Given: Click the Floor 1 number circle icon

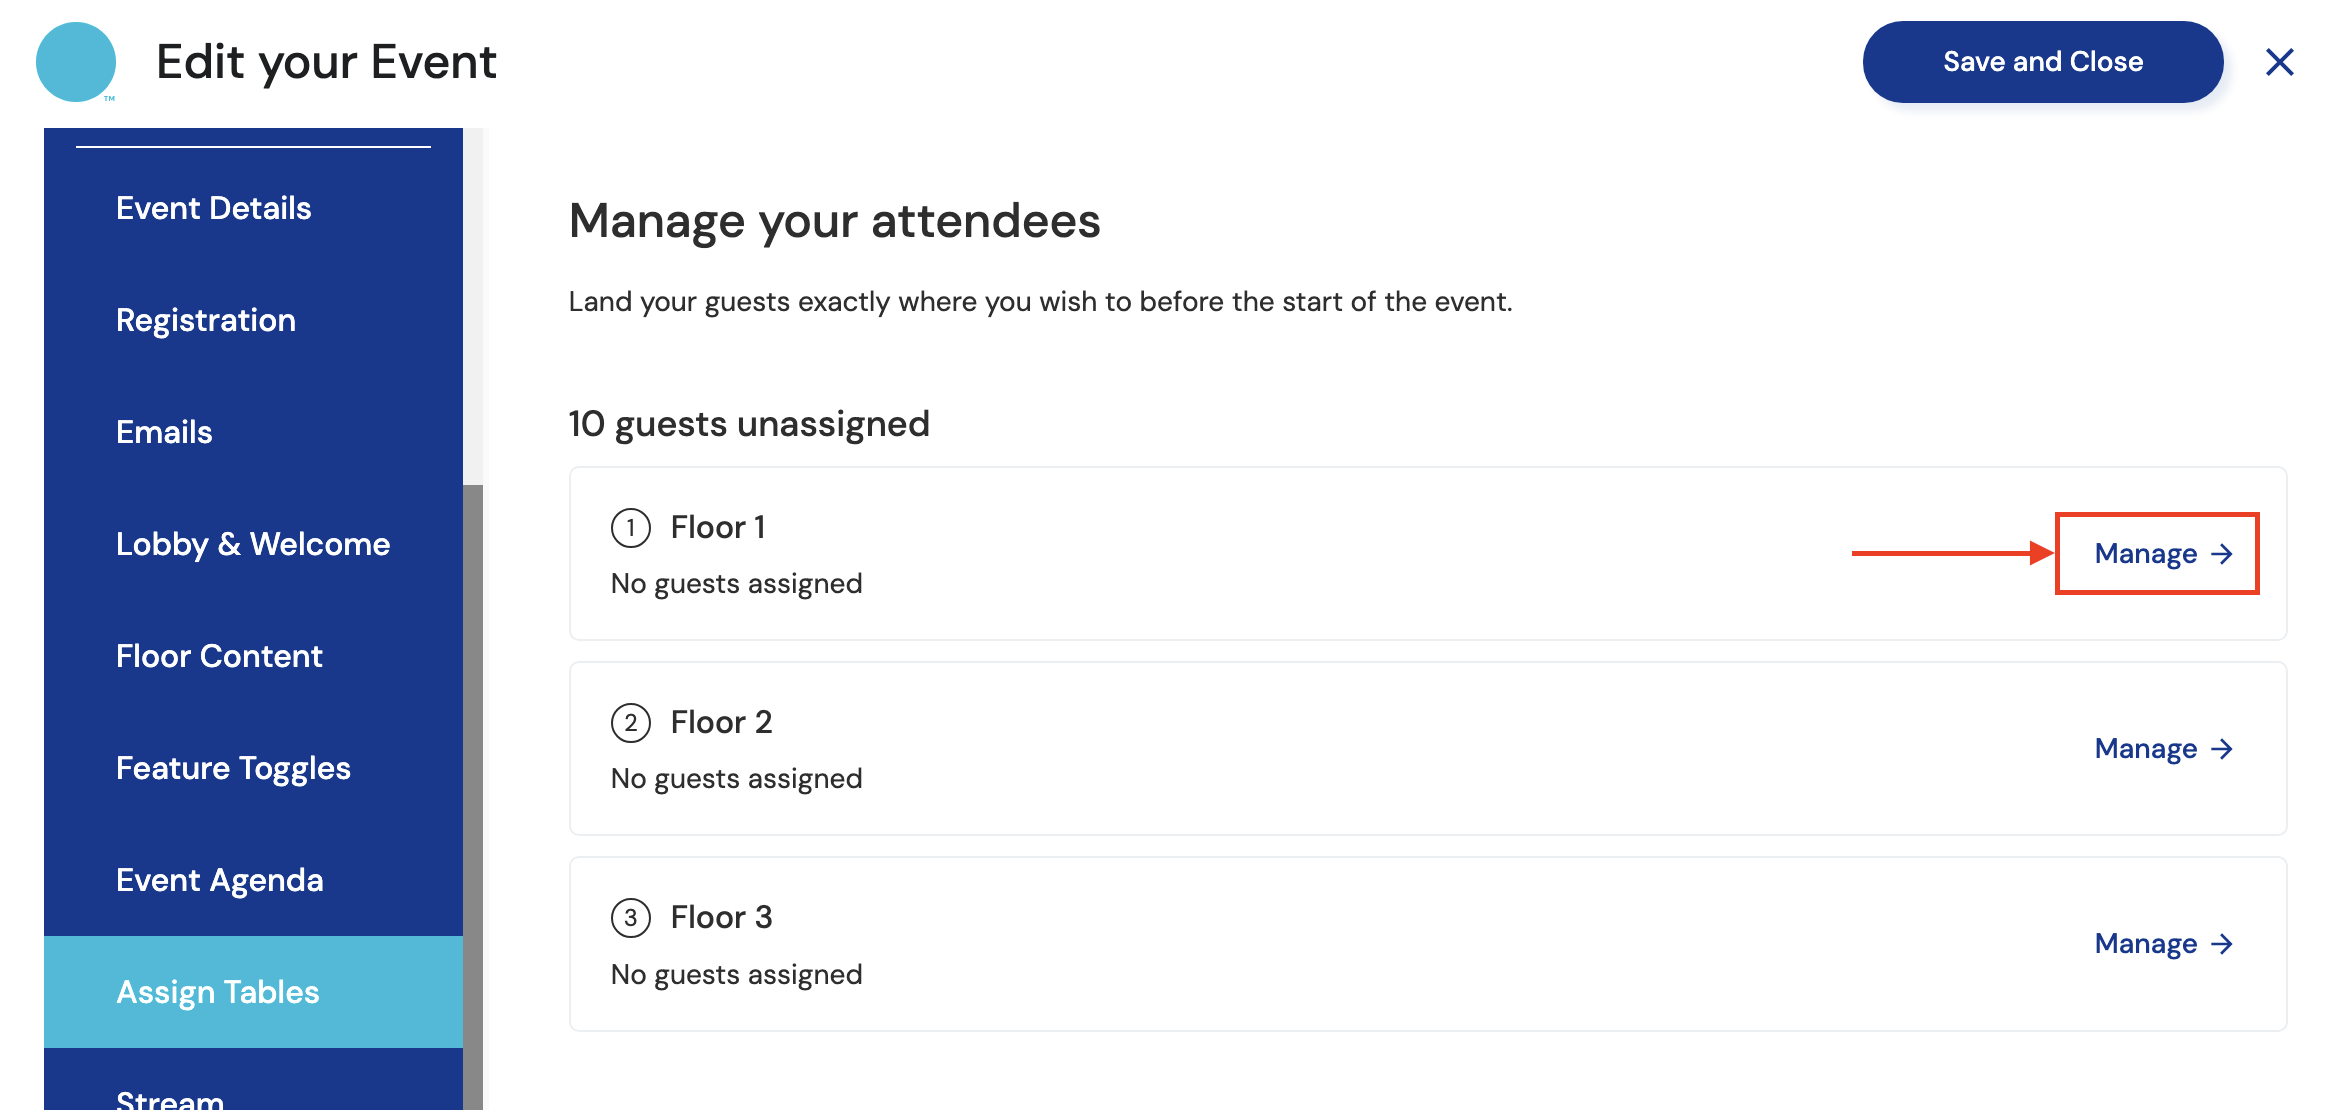Looking at the screenshot, I should pos(631,528).
